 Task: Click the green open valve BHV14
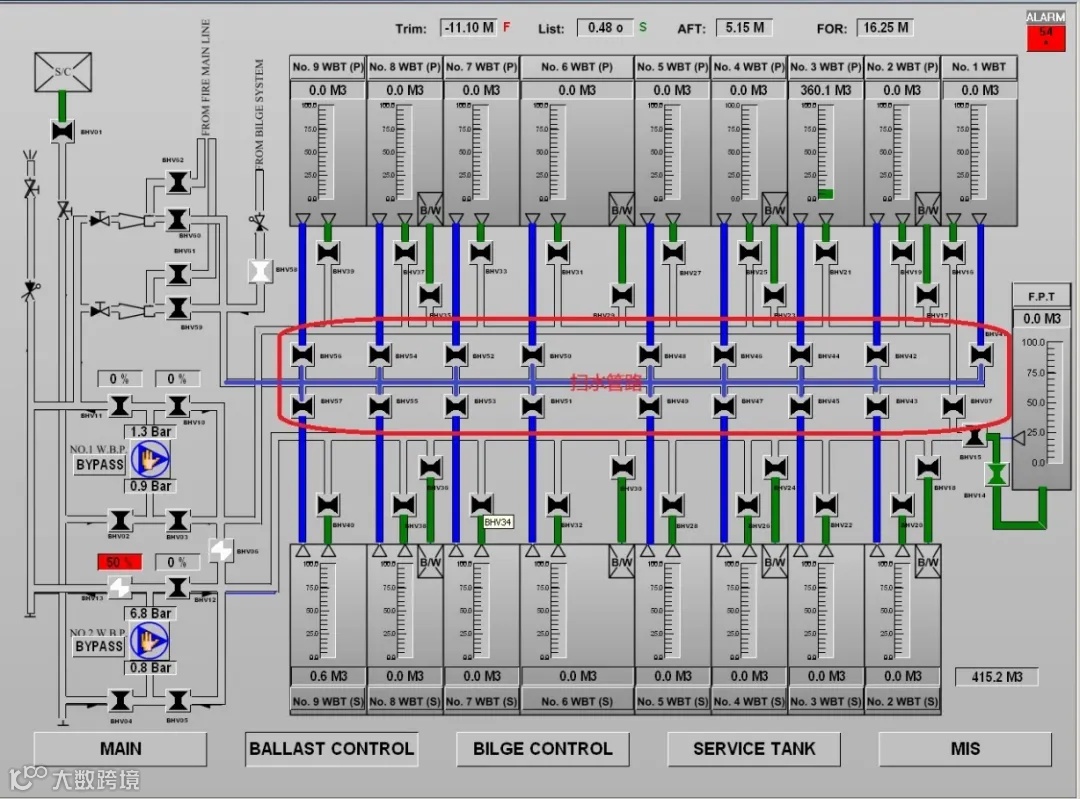point(995,474)
